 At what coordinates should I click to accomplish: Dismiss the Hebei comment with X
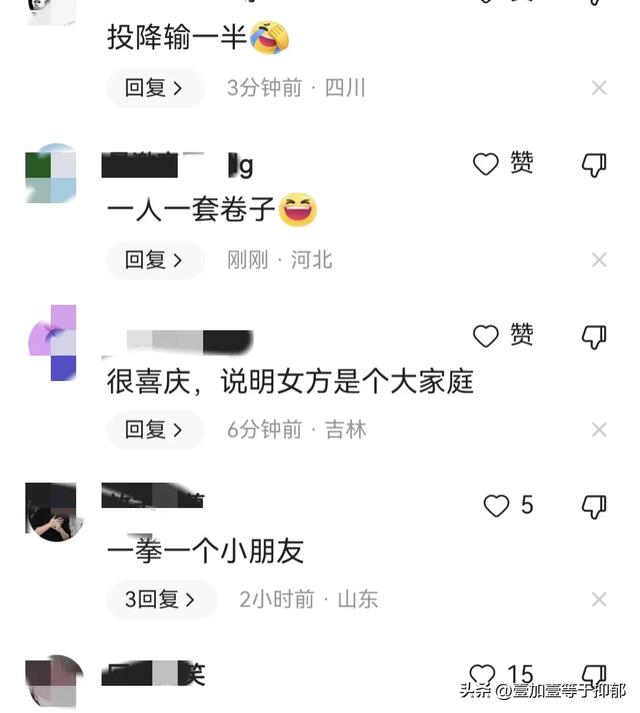point(599,260)
